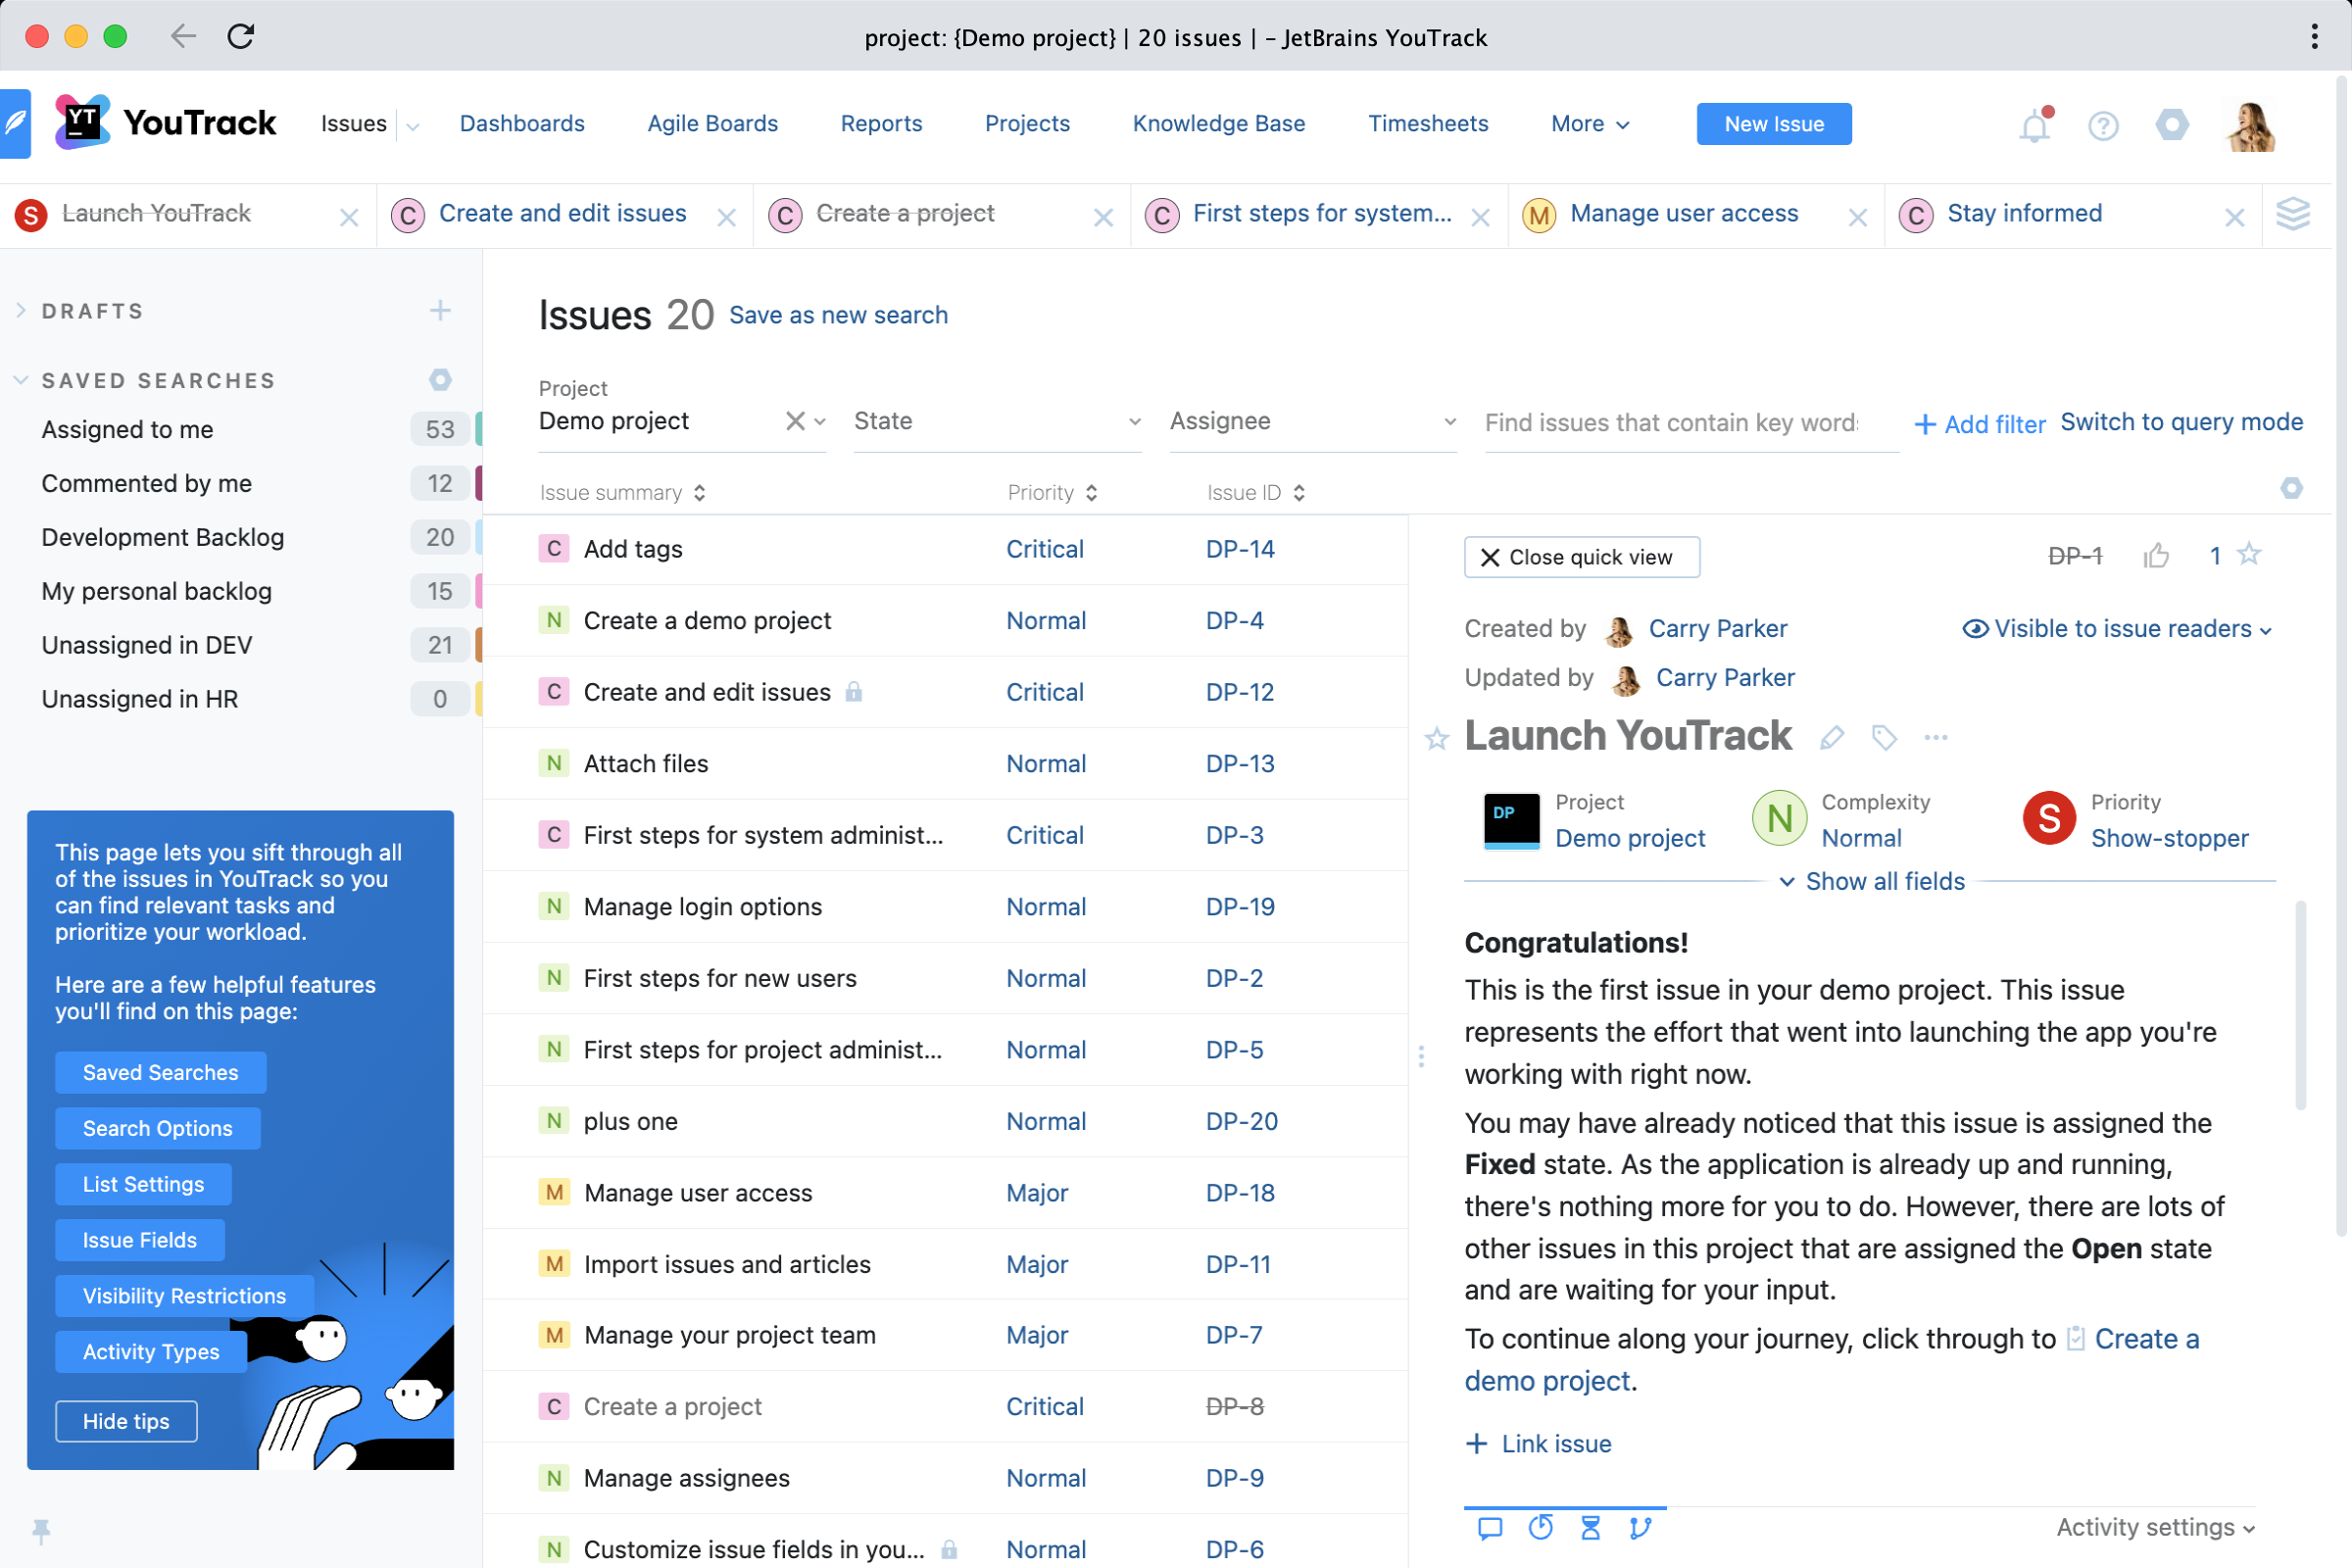The width and height of the screenshot is (2352, 1568).
Task: Toggle the star left of Launch YouTrack title
Action: coord(1437,739)
